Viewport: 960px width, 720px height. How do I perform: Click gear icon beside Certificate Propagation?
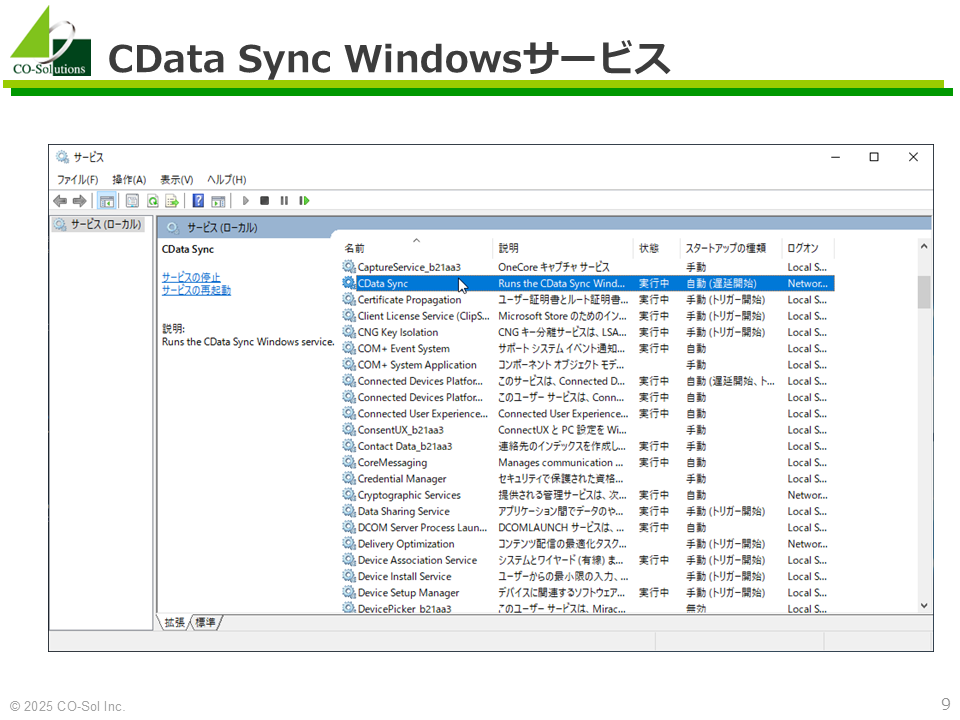349,299
